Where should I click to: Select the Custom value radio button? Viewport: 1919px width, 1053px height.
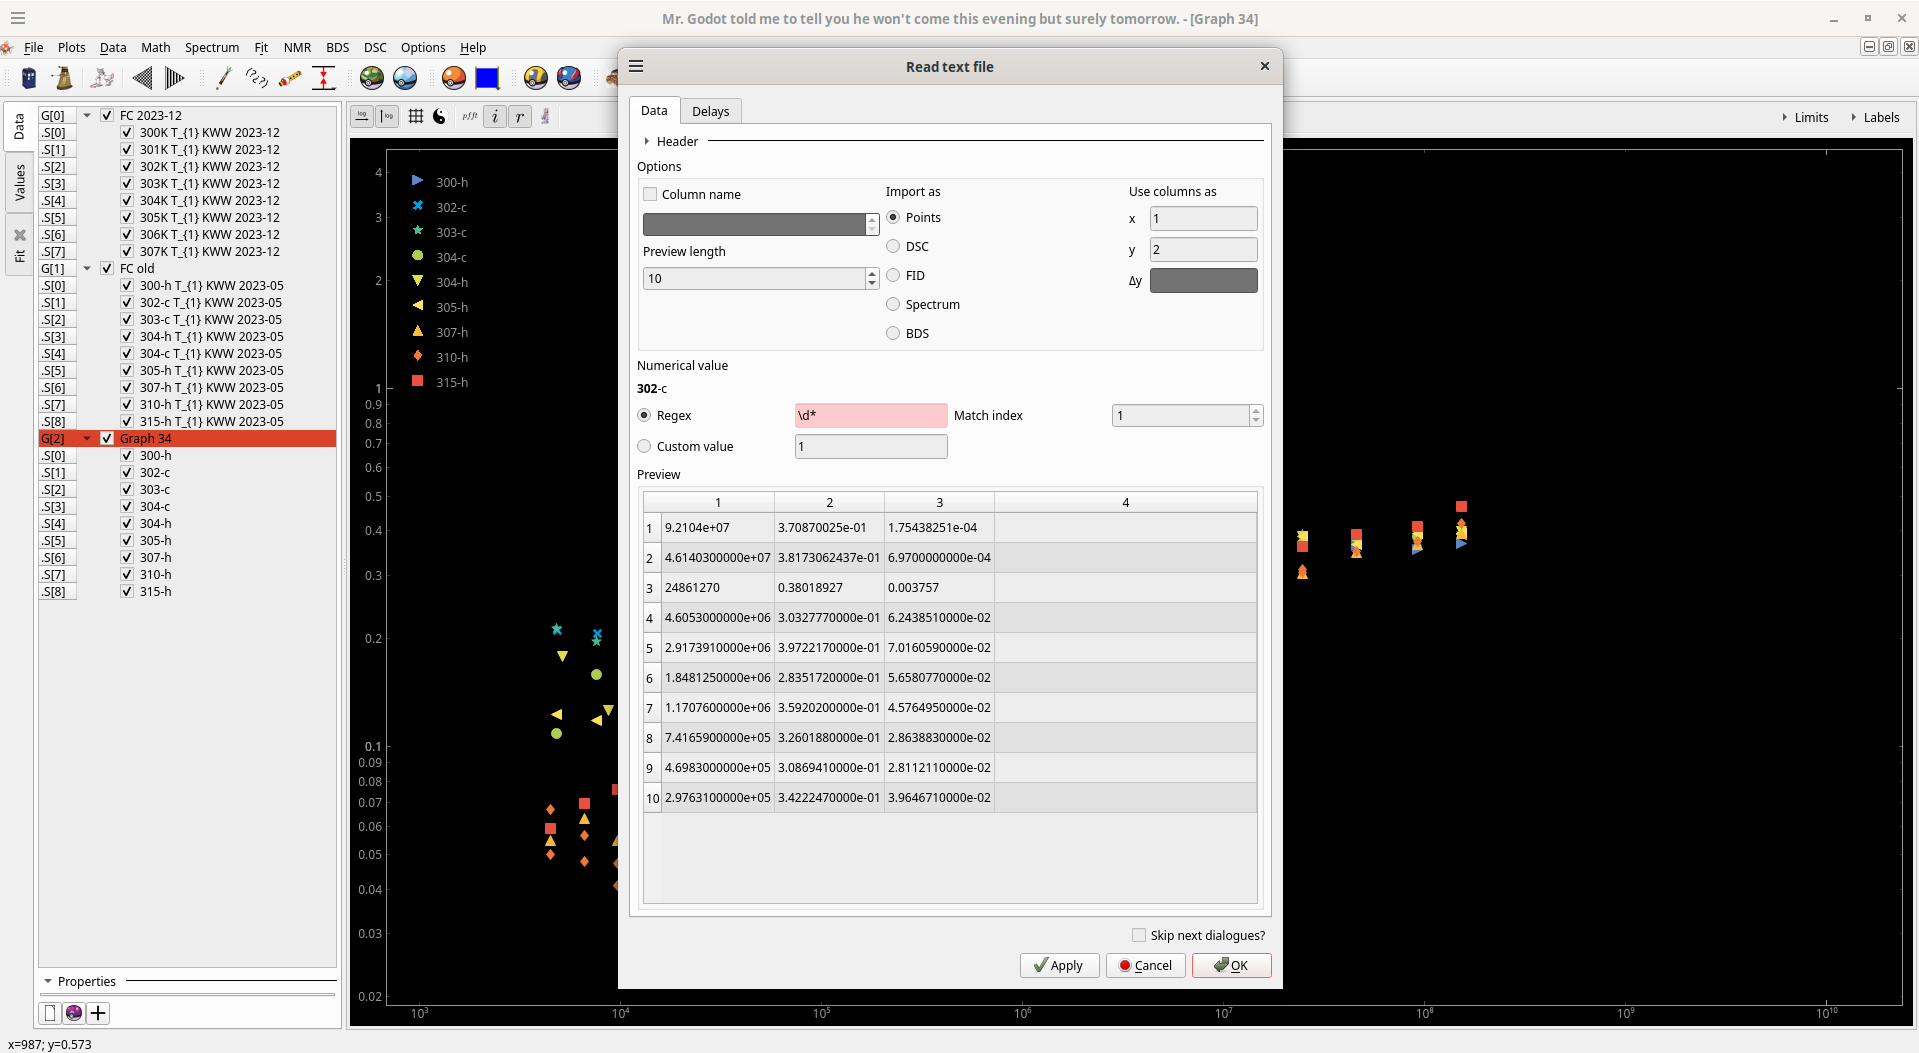pyautogui.click(x=644, y=446)
